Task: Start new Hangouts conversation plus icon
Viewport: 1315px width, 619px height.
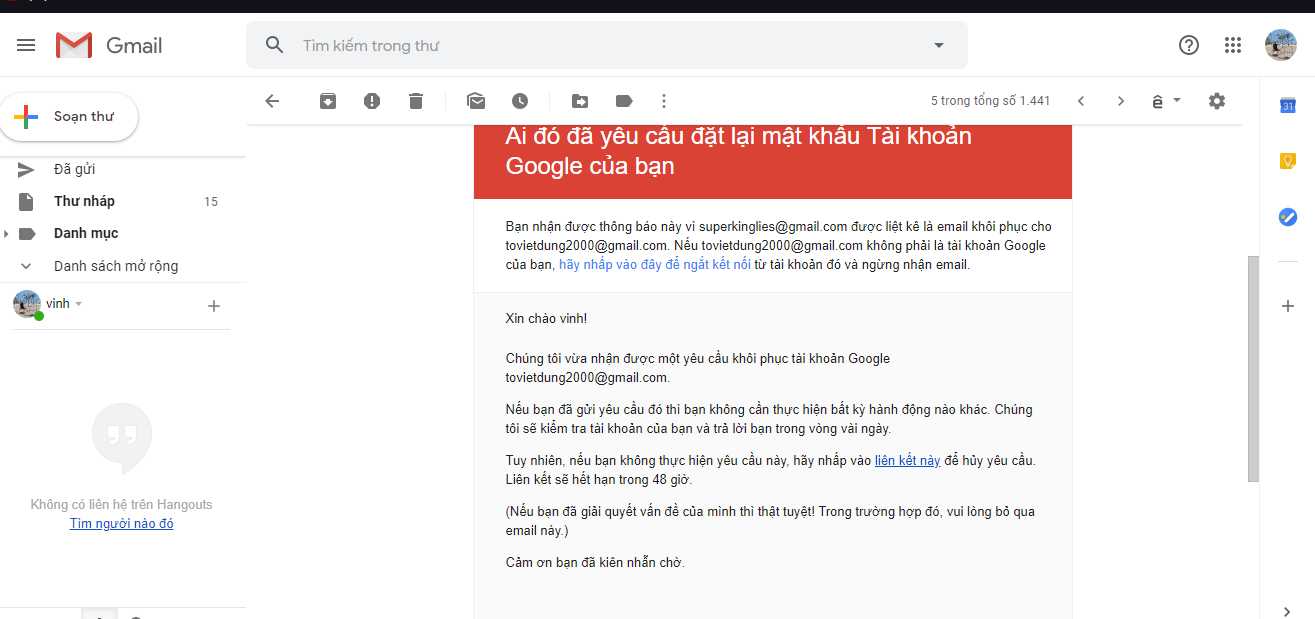Action: tap(214, 306)
